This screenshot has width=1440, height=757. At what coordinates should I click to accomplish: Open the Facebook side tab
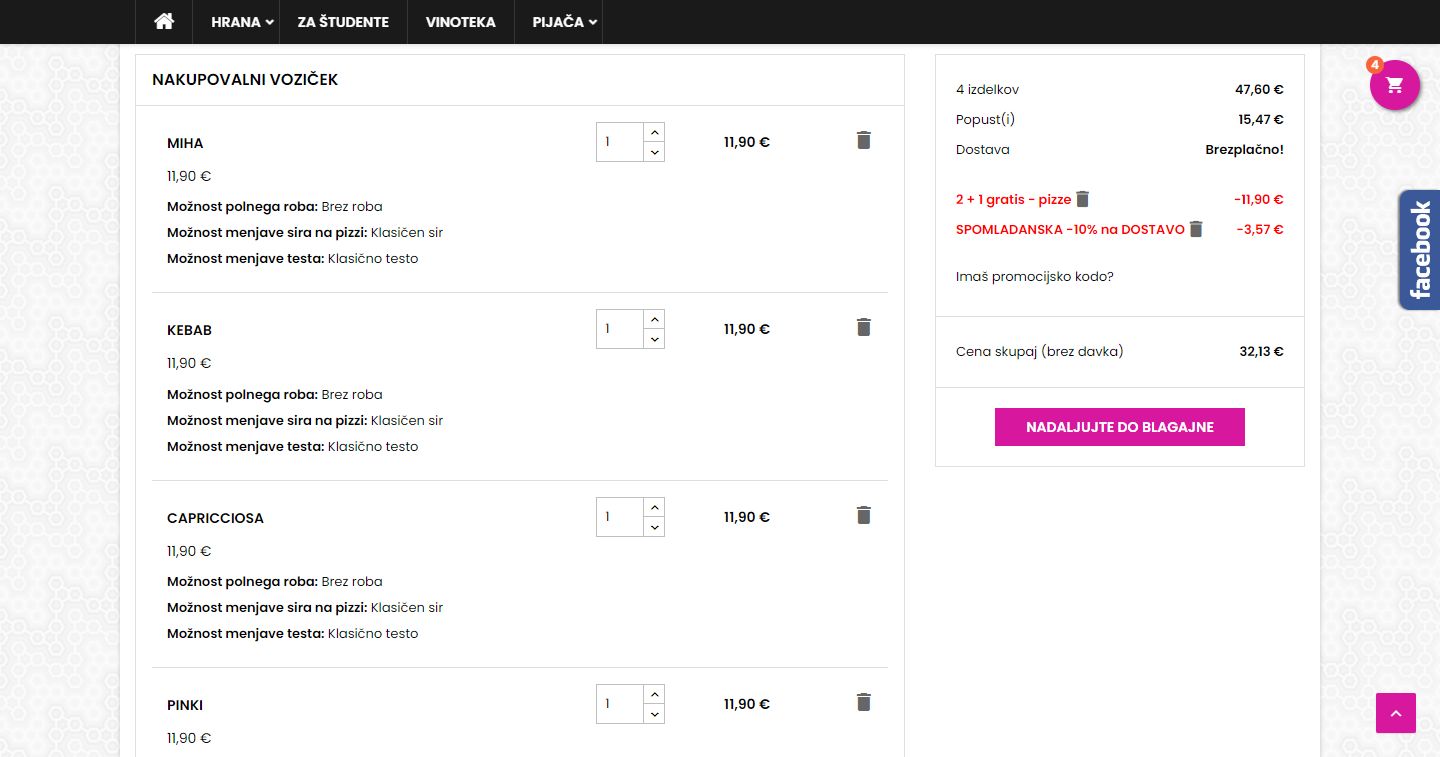point(1420,250)
